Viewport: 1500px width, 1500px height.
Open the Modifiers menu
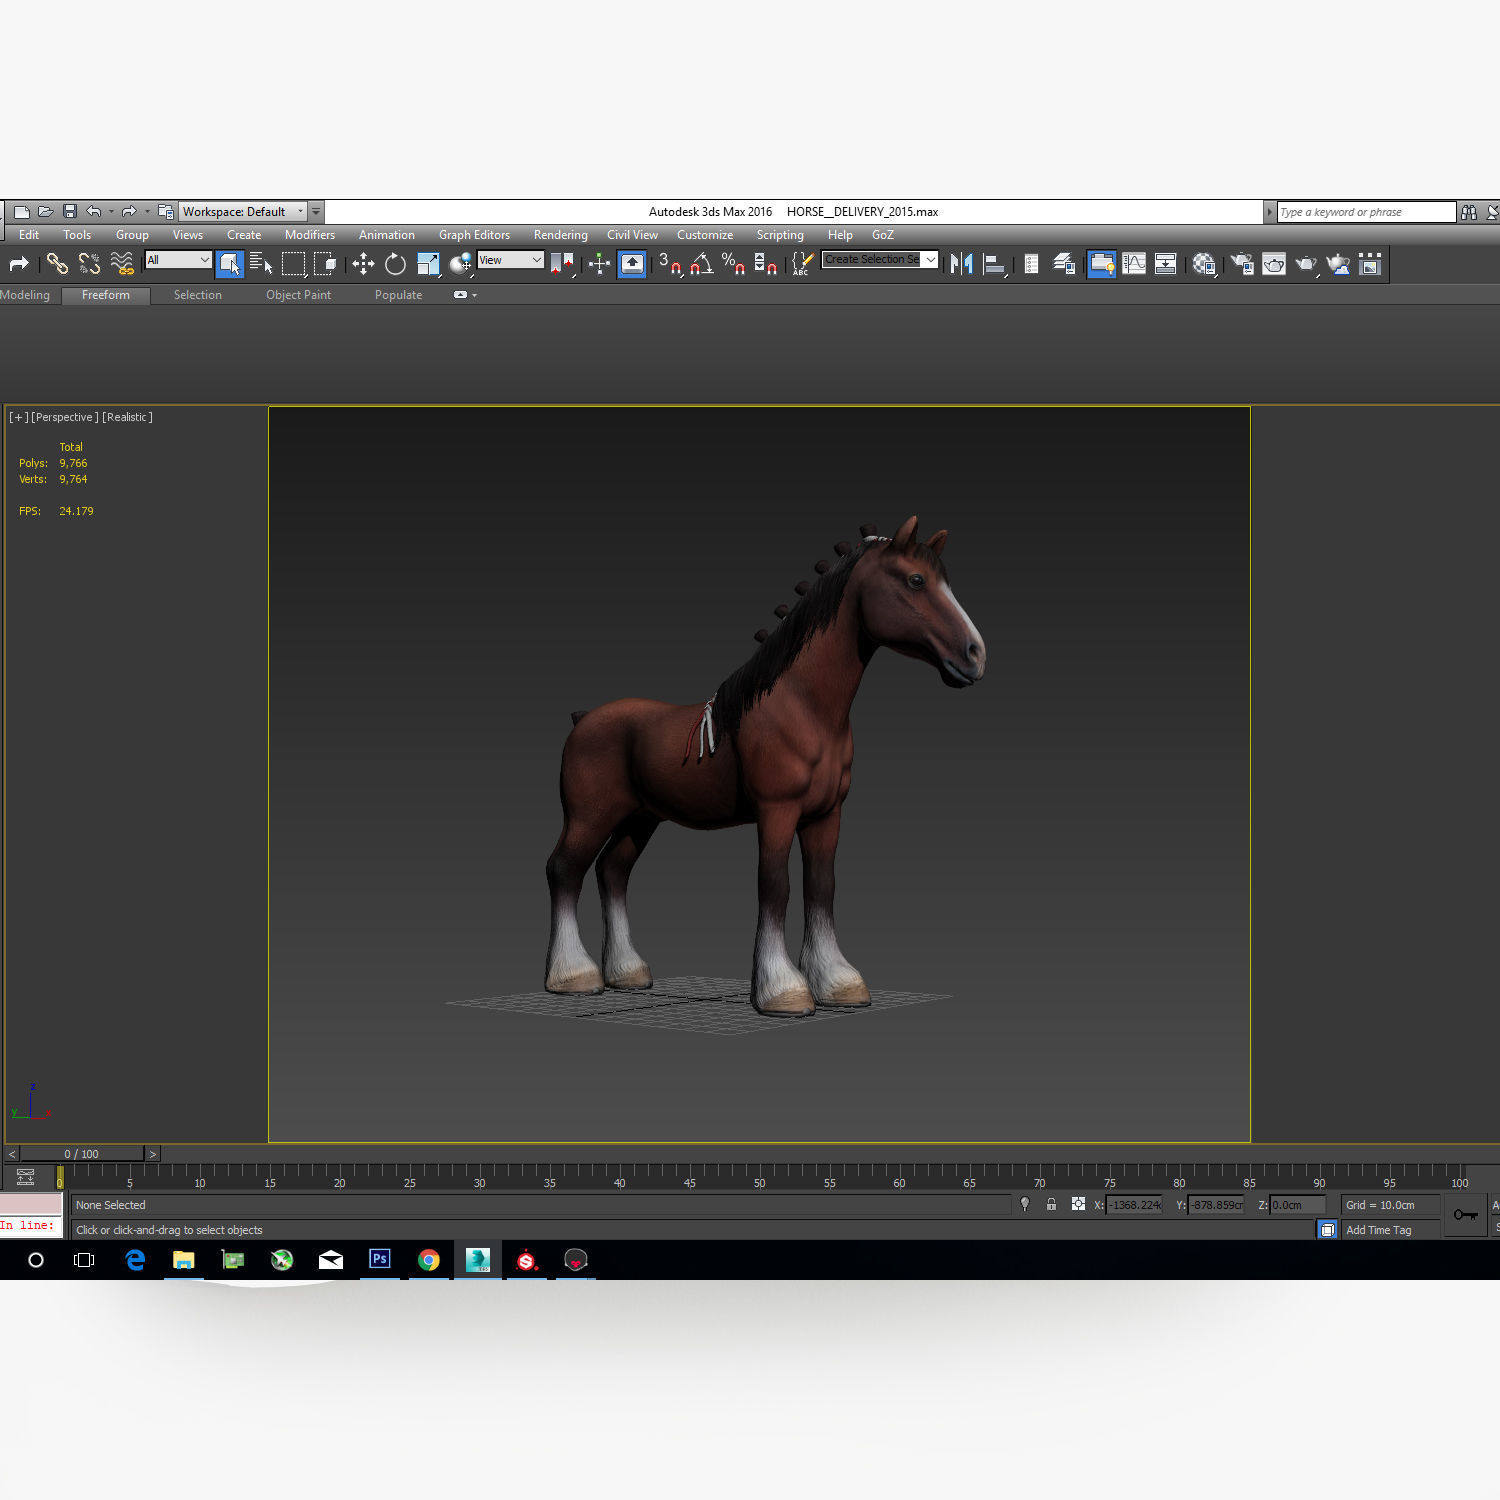coord(310,235)
